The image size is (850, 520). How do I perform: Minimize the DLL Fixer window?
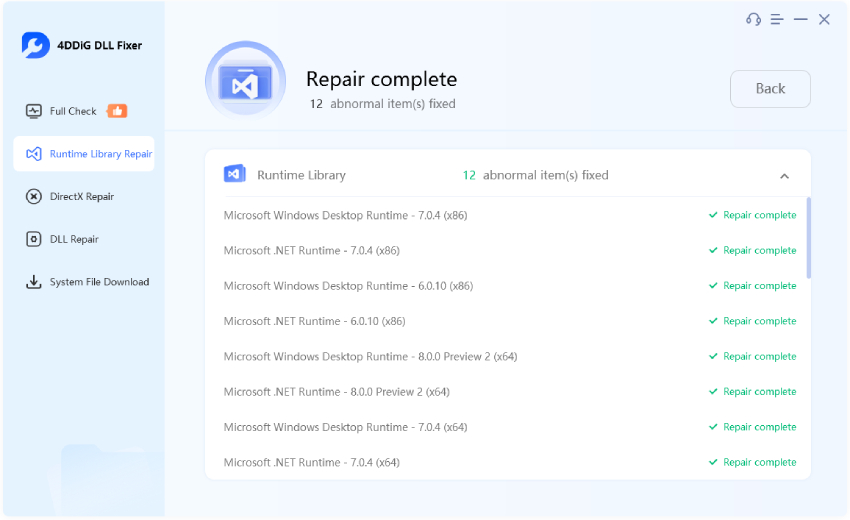click(801, 20)
